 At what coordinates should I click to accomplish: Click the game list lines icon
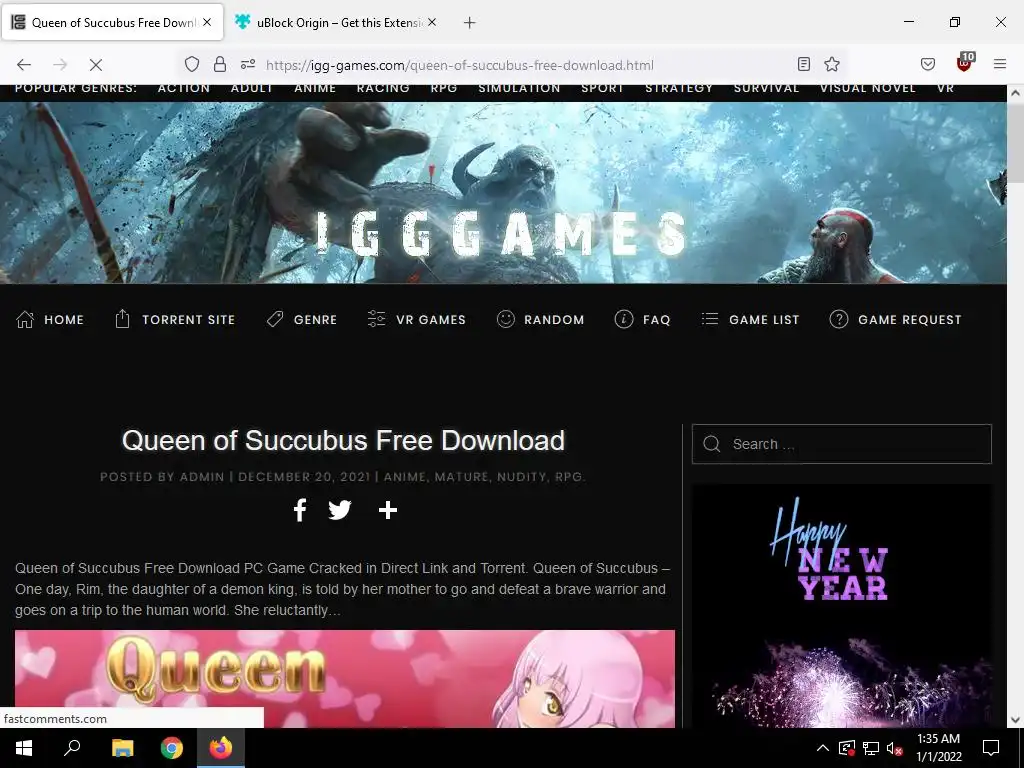click(710, 319)
